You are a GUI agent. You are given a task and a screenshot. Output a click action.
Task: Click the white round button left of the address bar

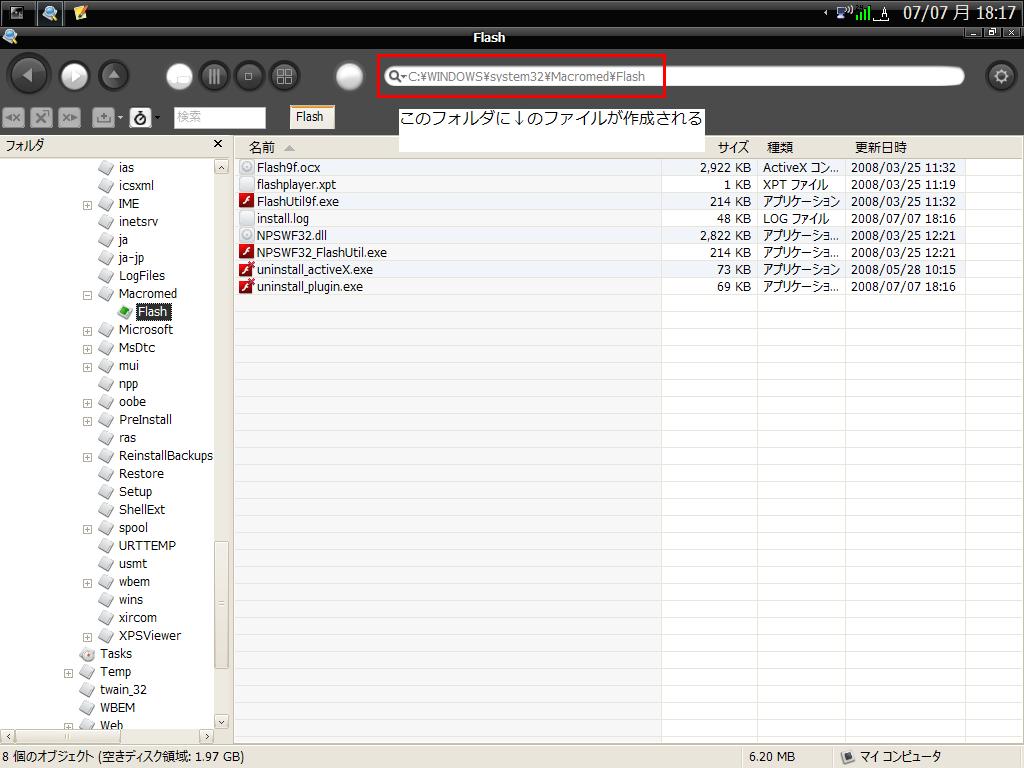(x=349, y=76)
